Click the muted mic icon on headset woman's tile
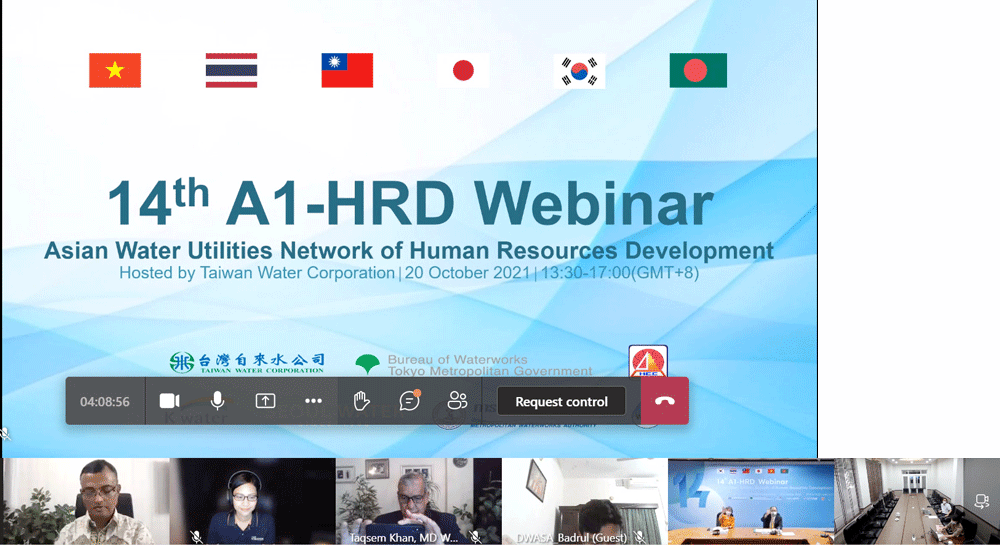The height and width of the screenshot is (545, 1000). (196, 537)
